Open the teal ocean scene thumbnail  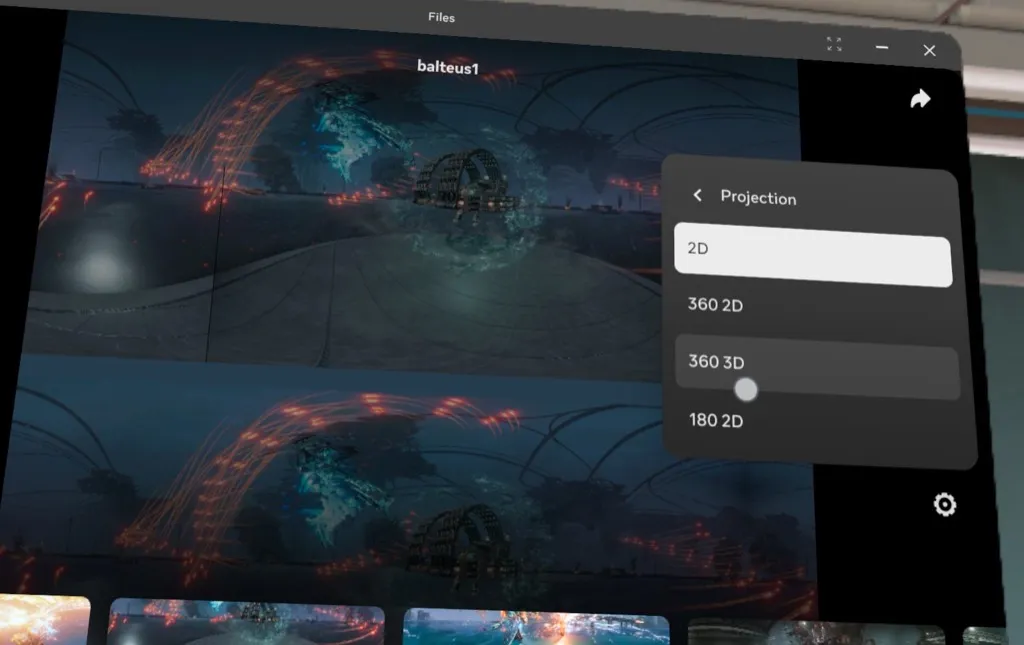click(536, 626)
